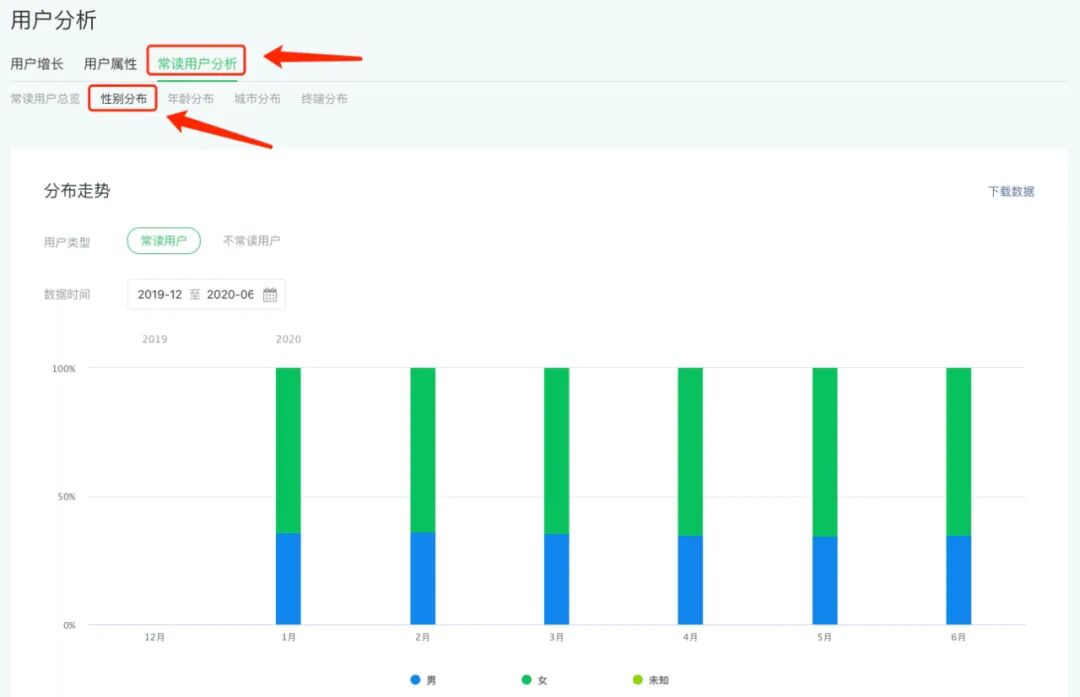Click the blue segment of 4月 bar

pyautogui.click(x=690, y=580)
